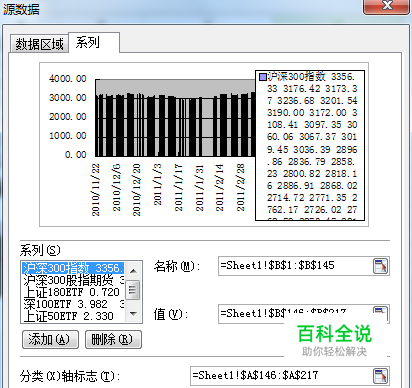Viewport: 412px width, 388px height.
Task: Click range selector icon for 分类(X)轴标志
Action: tap(380, 376)
